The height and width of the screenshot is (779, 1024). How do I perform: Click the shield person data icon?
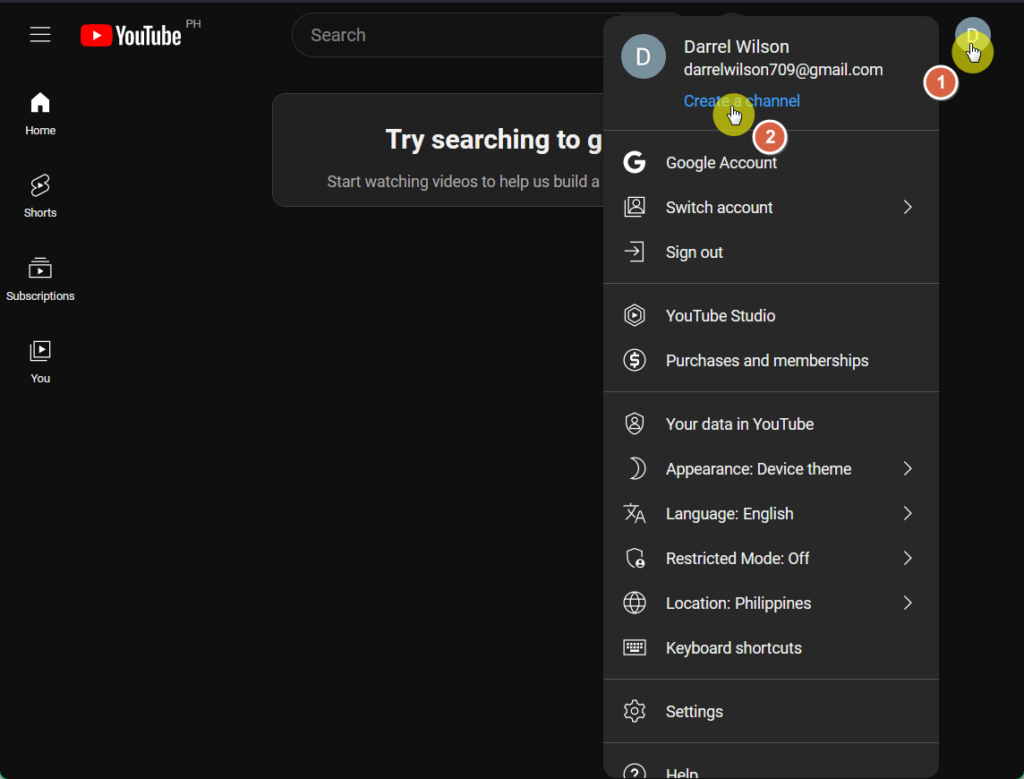coord(634,424)
